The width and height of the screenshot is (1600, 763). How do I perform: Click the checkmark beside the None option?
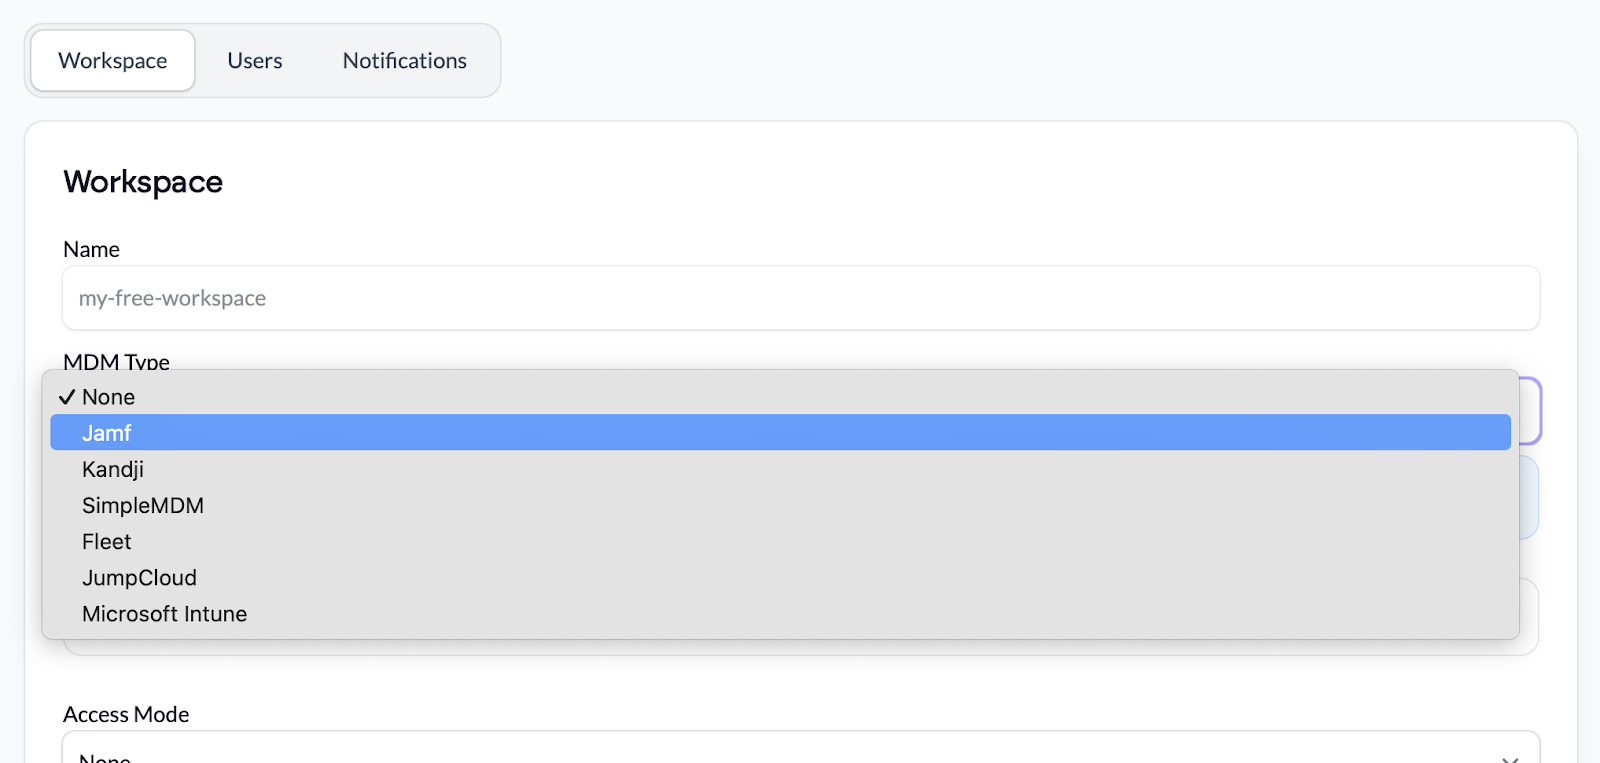(x=67, y=397)
